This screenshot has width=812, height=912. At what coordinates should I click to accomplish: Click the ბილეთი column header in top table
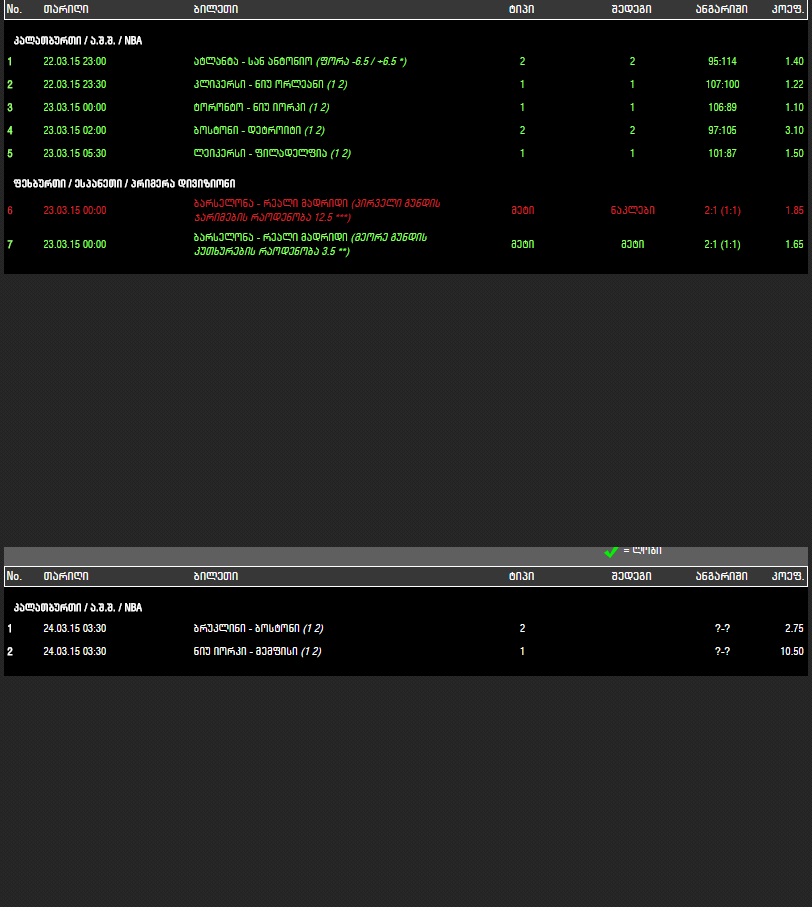tap(216, 9)
